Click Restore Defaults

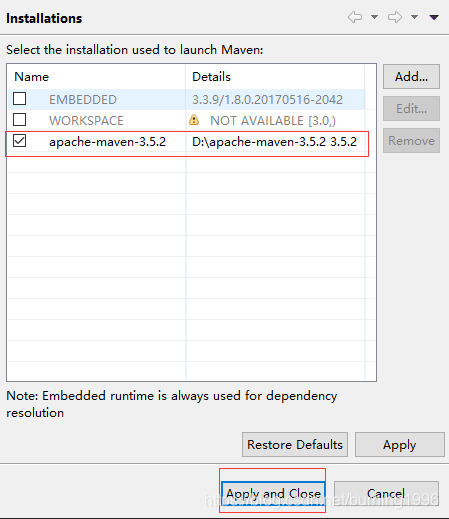(x=295, y=445)
